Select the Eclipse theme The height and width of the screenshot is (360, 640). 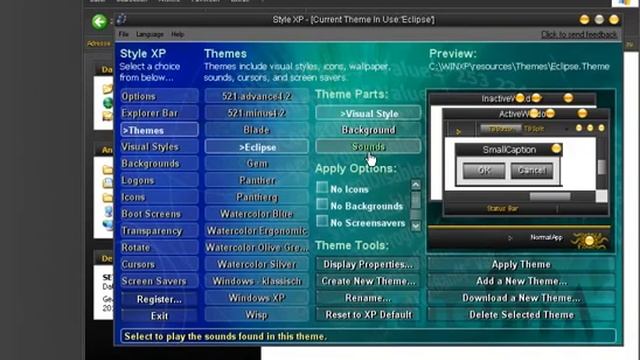[x=256, y=147]
